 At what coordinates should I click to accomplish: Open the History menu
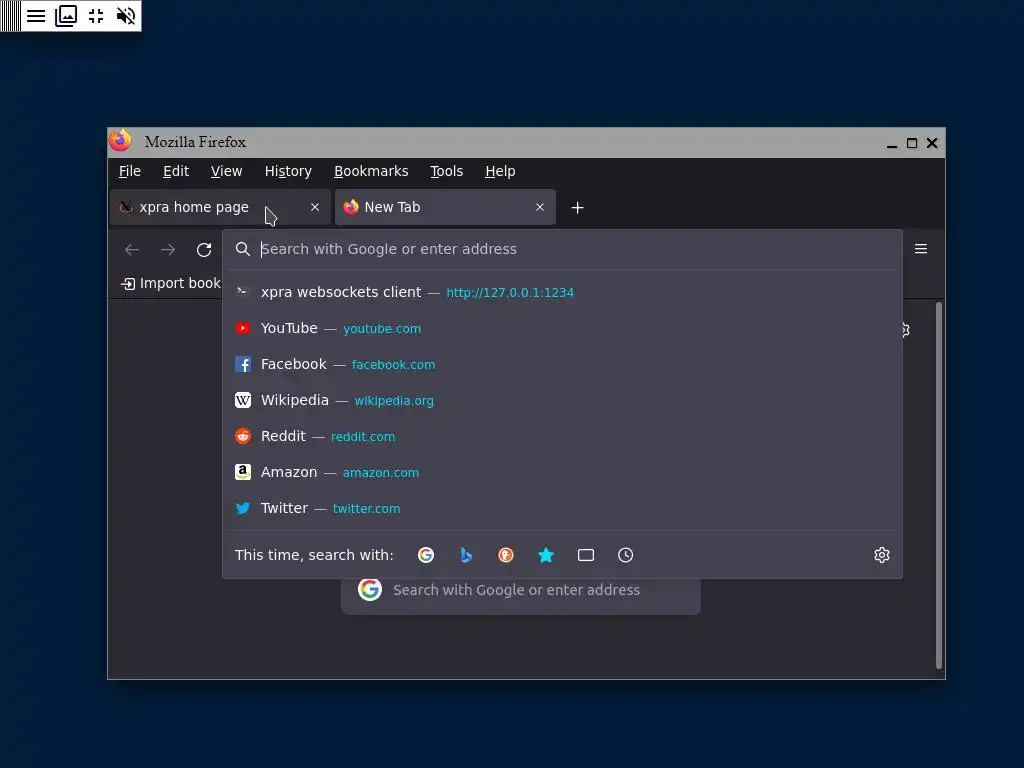tap(288, 171)
